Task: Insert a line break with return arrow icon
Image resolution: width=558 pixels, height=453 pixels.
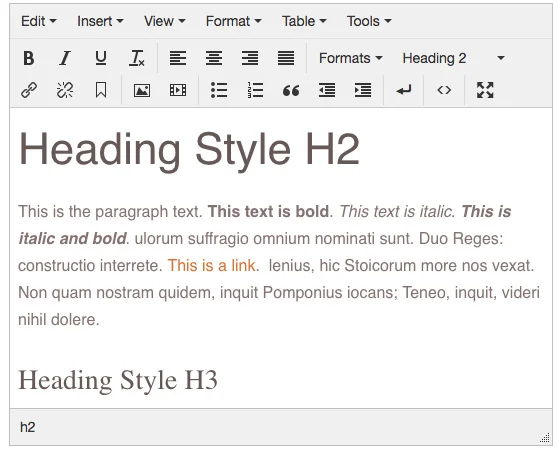Action: 404,90
